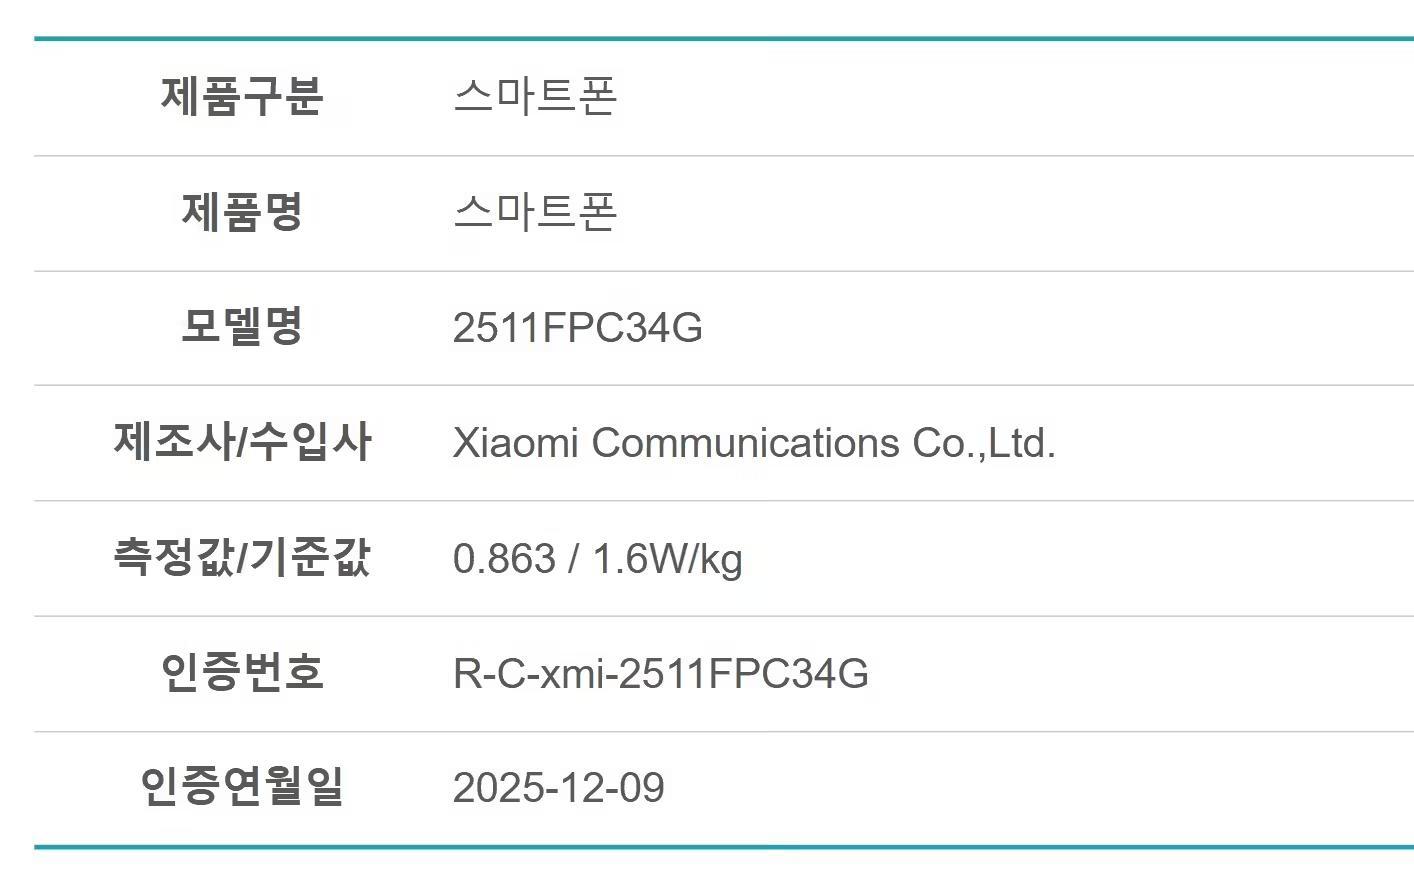
Task: Select the 1.6W/kg limit value
Action: (667, 559)
